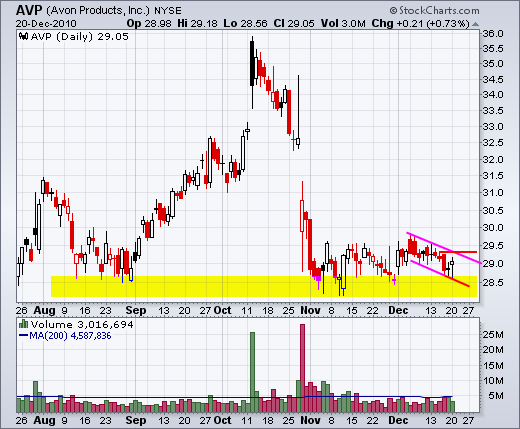This screenshot has width=520, height=429.
Task: Click Nov on the volume panel's date axis
Action: [310, 420]
